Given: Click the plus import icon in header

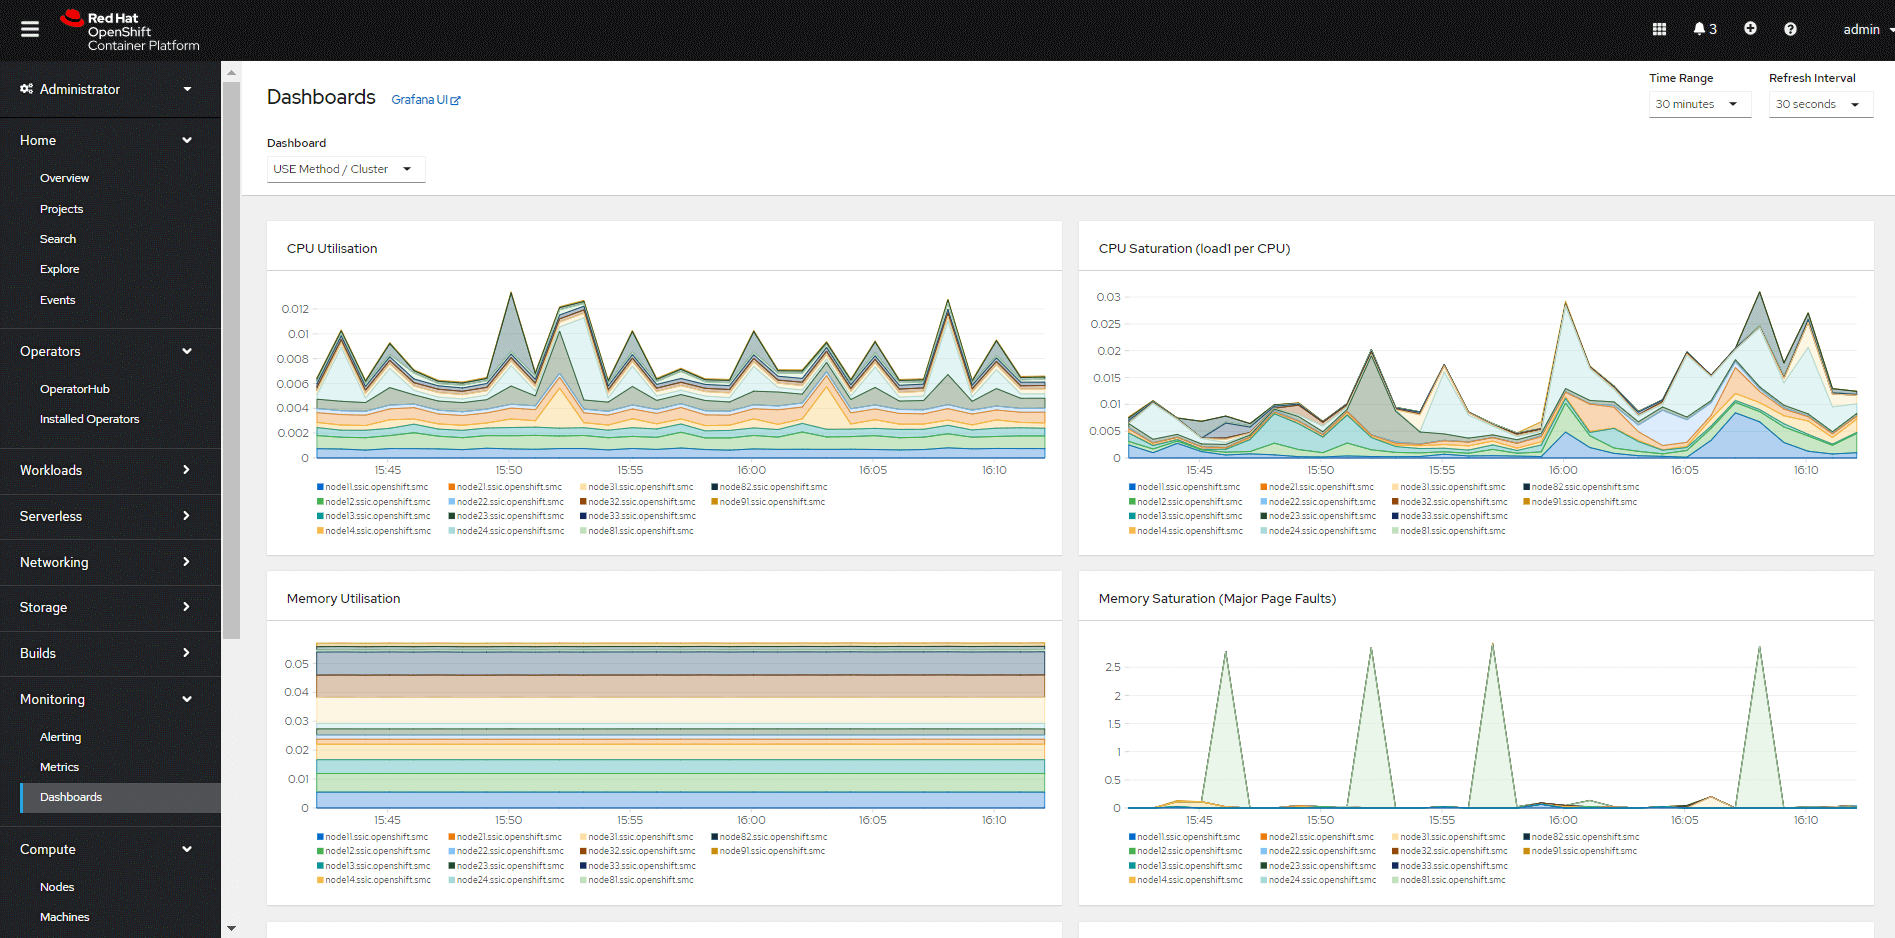Looking at the screenshot, I should click(1750, 29).
